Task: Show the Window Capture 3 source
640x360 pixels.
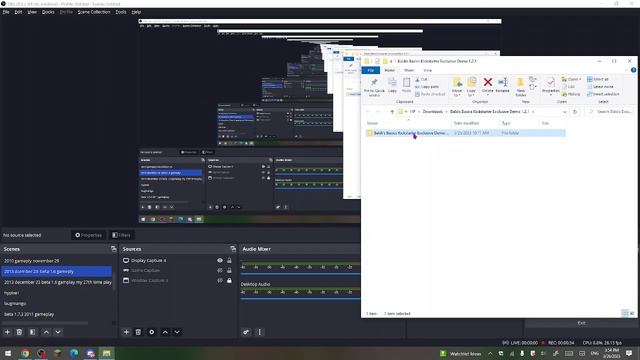Action: tap(220, 280)
